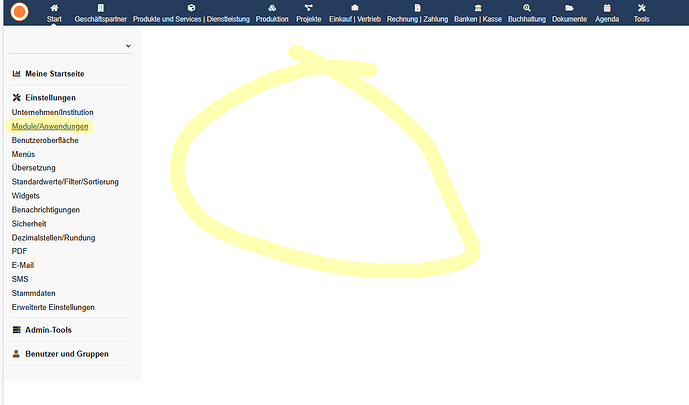Open PDF settings
Screen dimensions: 689x405
pos(19,251)
